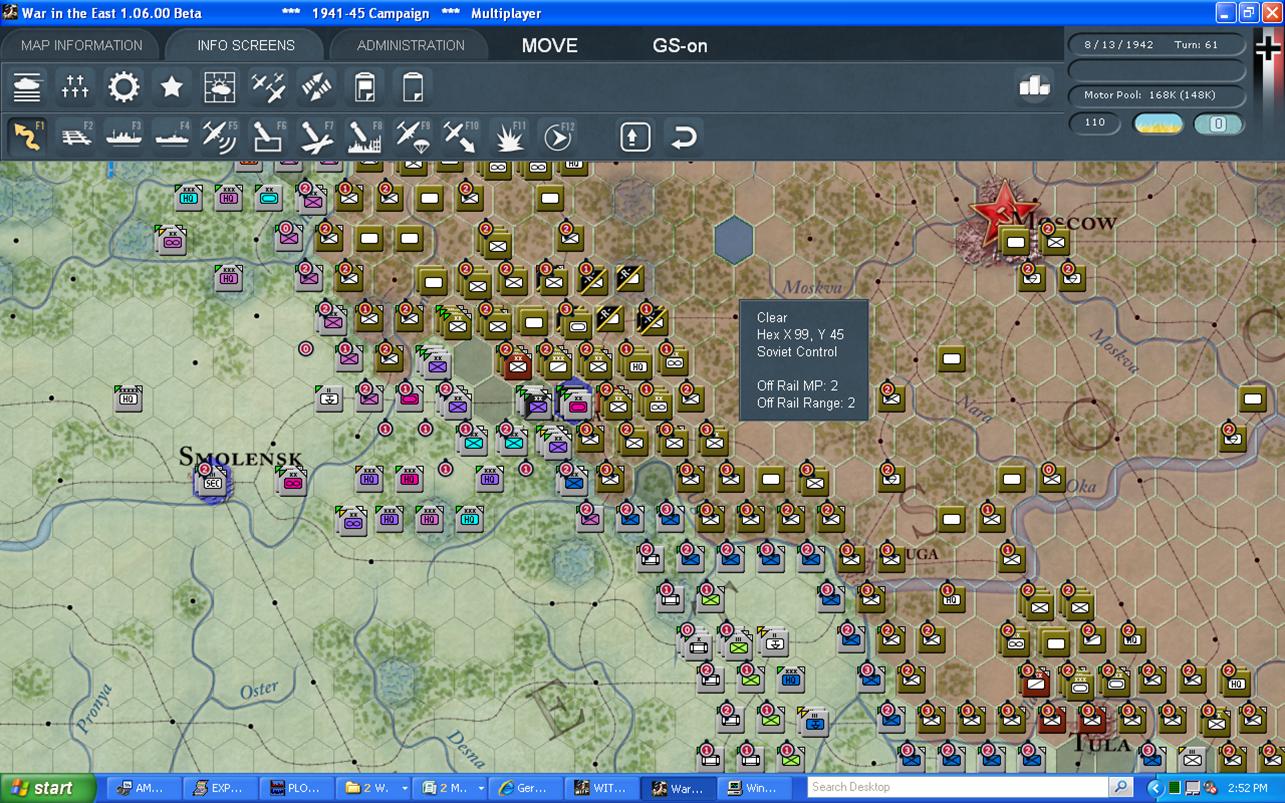The height and width of the screenshot is (803, 1285).
Task: Toggle the GS-on ground support setting
Action: (680, 45)
